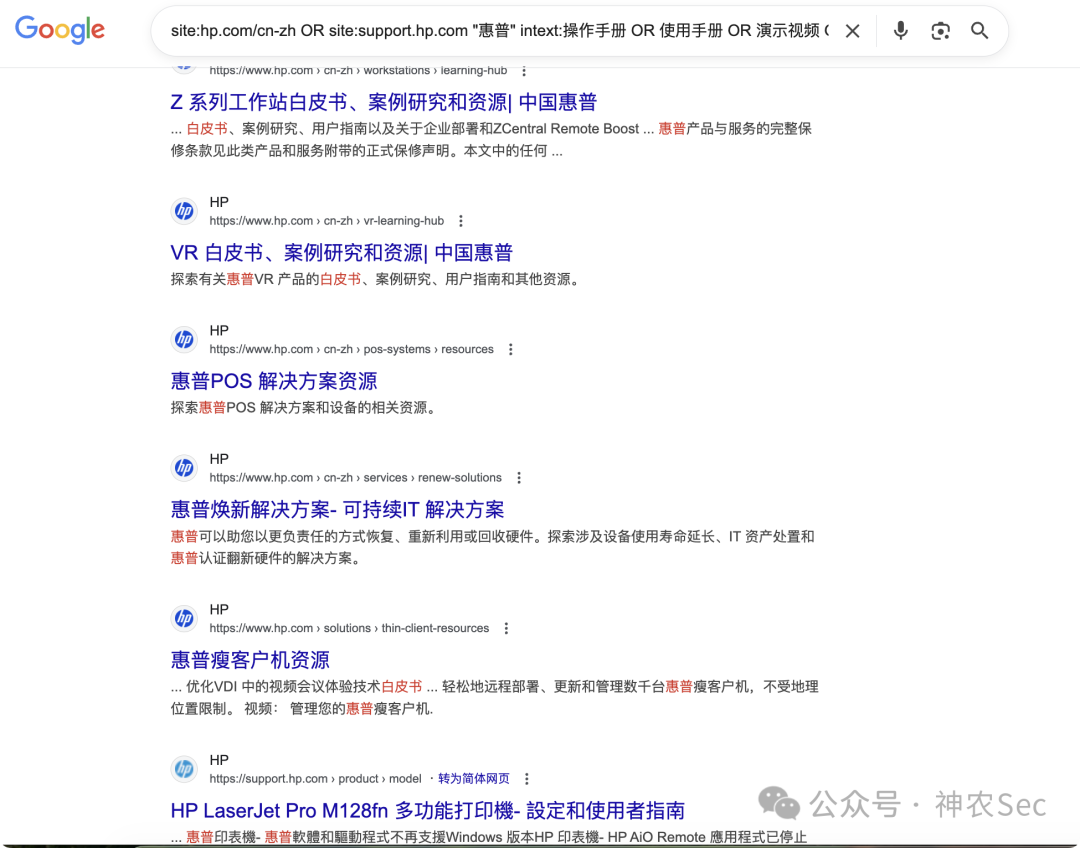Open the 惠普瘦客户机资源 result
Viewport: 1080px width, 848px height.
(250, 660)
